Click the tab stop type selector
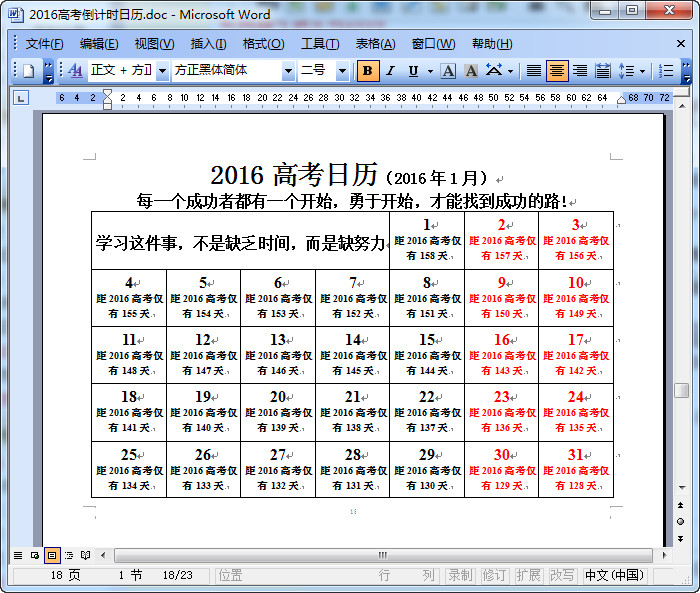The width and height of the screenshot is (700, 593). click(21, 98)
